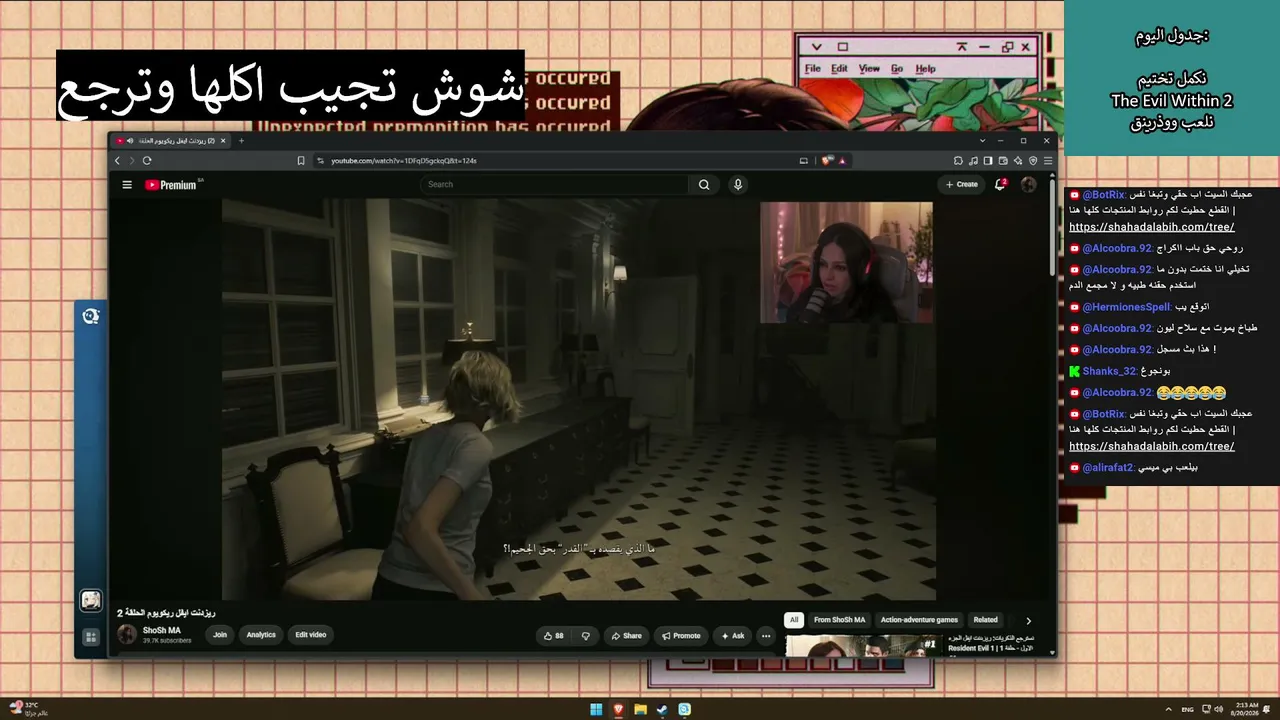Open the Windows Start menu
This screenshot has height=720, width=1280.
click(x=596, y=710)
